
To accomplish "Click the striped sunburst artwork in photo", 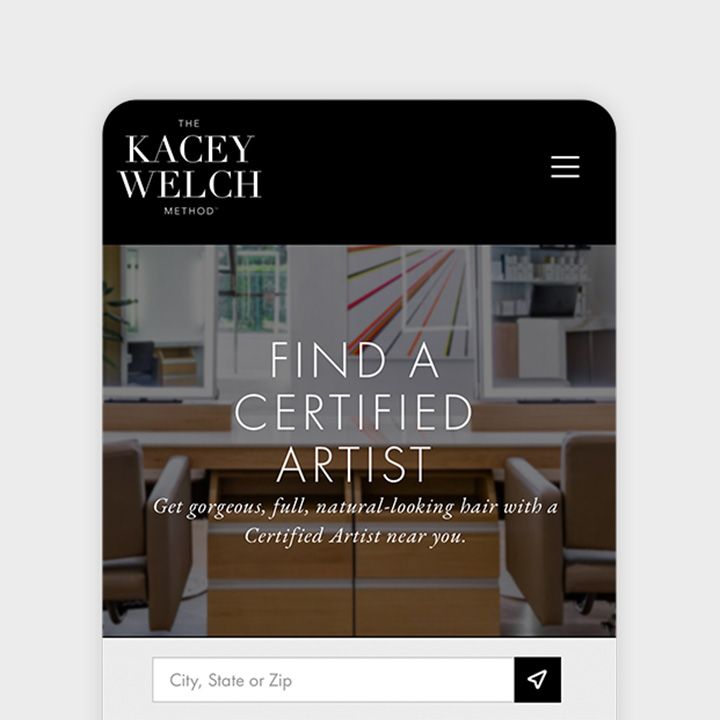I will tap(409, 298).
